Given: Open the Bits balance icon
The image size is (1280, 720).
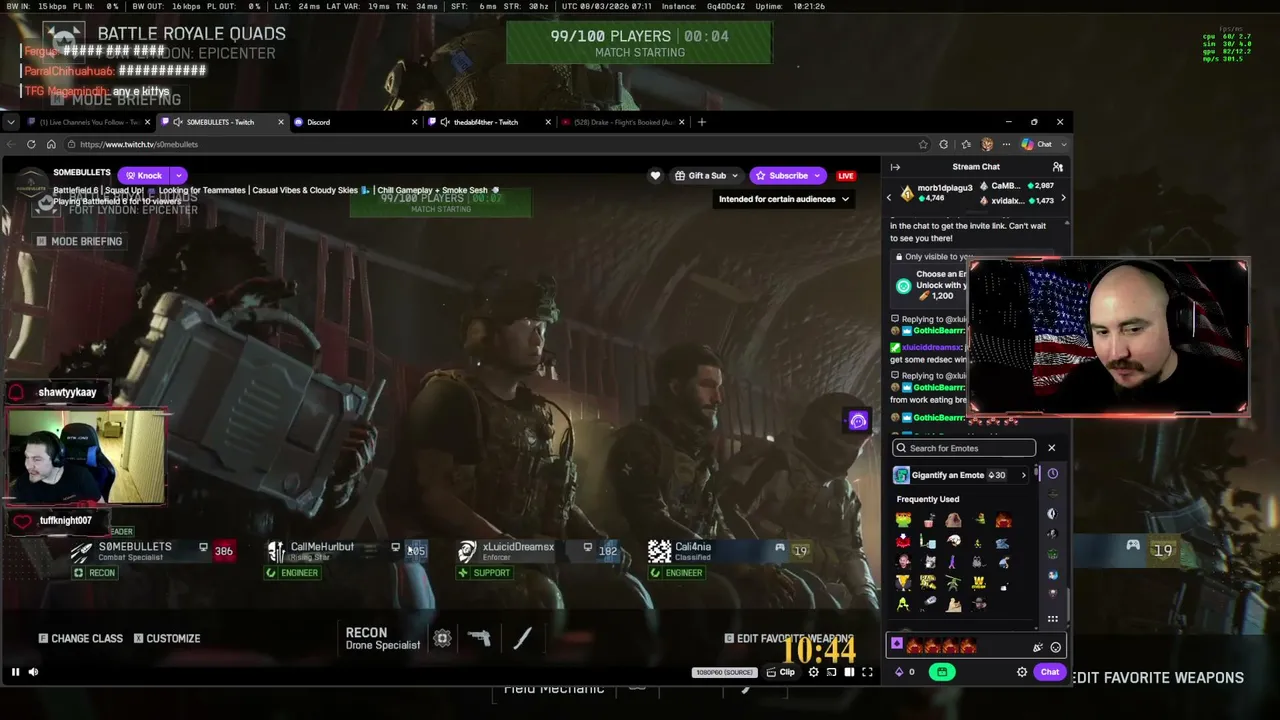Looking at the screenshot, I should point(899,672).
